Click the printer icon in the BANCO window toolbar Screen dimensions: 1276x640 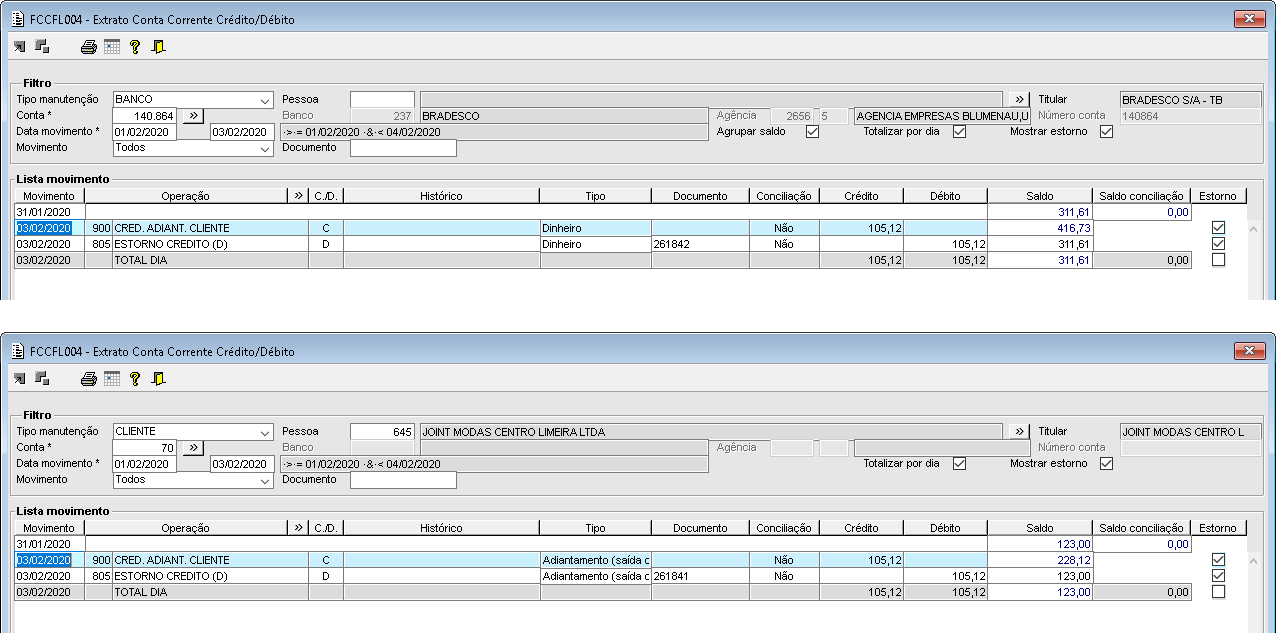pos(88,46)
